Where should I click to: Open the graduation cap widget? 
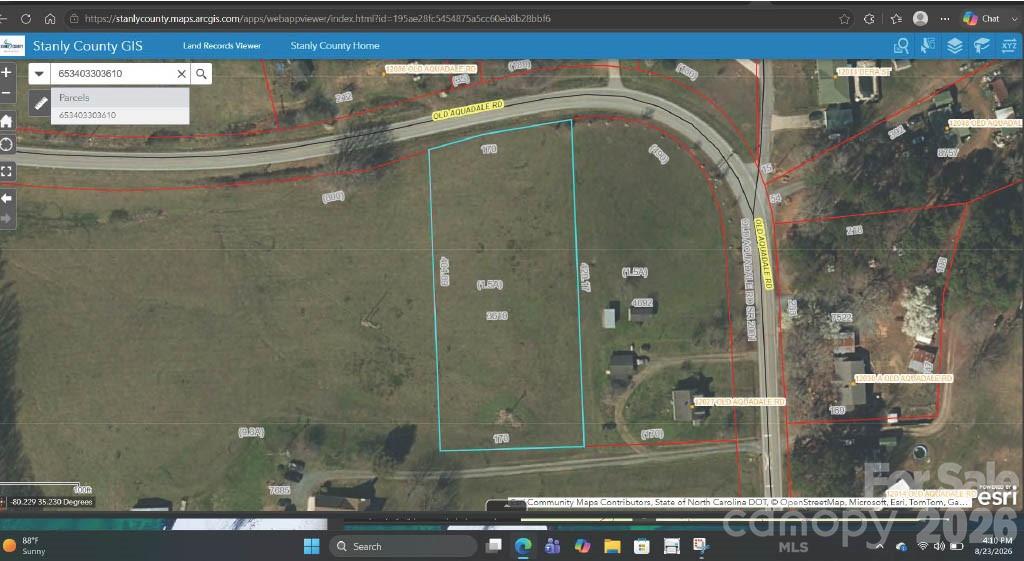tap(982, 46)
